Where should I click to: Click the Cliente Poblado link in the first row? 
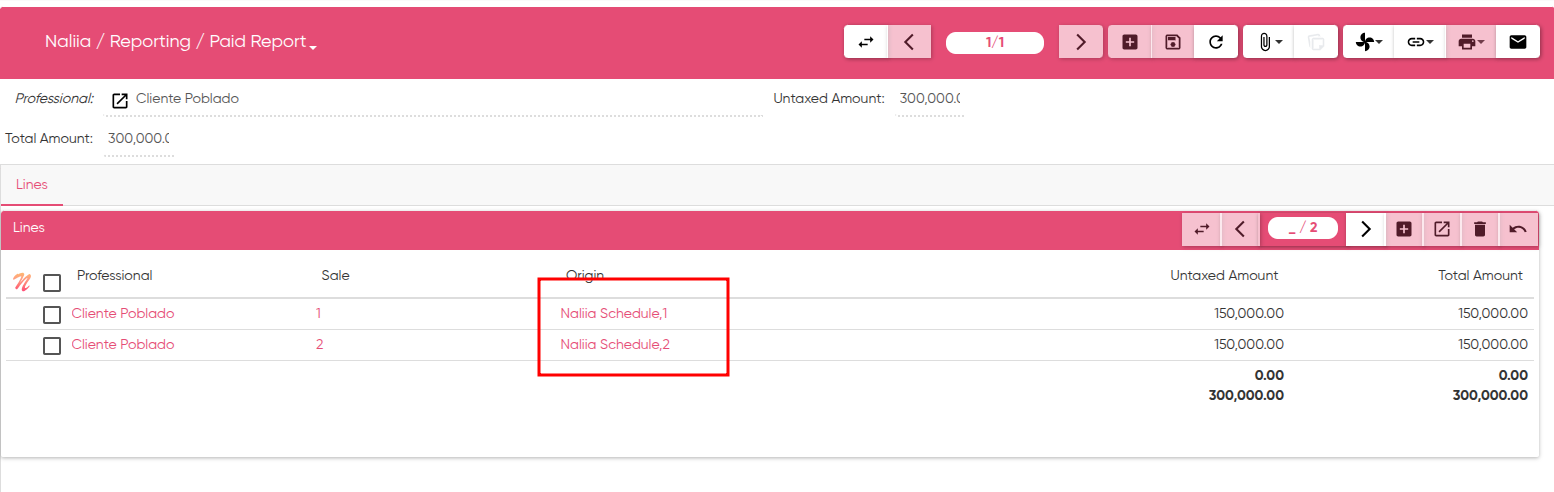click(123, 314)
